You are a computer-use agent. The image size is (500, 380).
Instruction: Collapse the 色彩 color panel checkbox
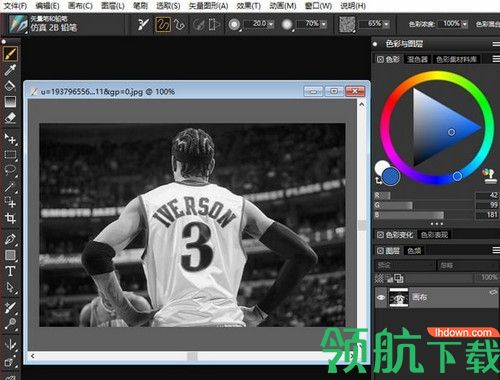[x=380, y=59]
